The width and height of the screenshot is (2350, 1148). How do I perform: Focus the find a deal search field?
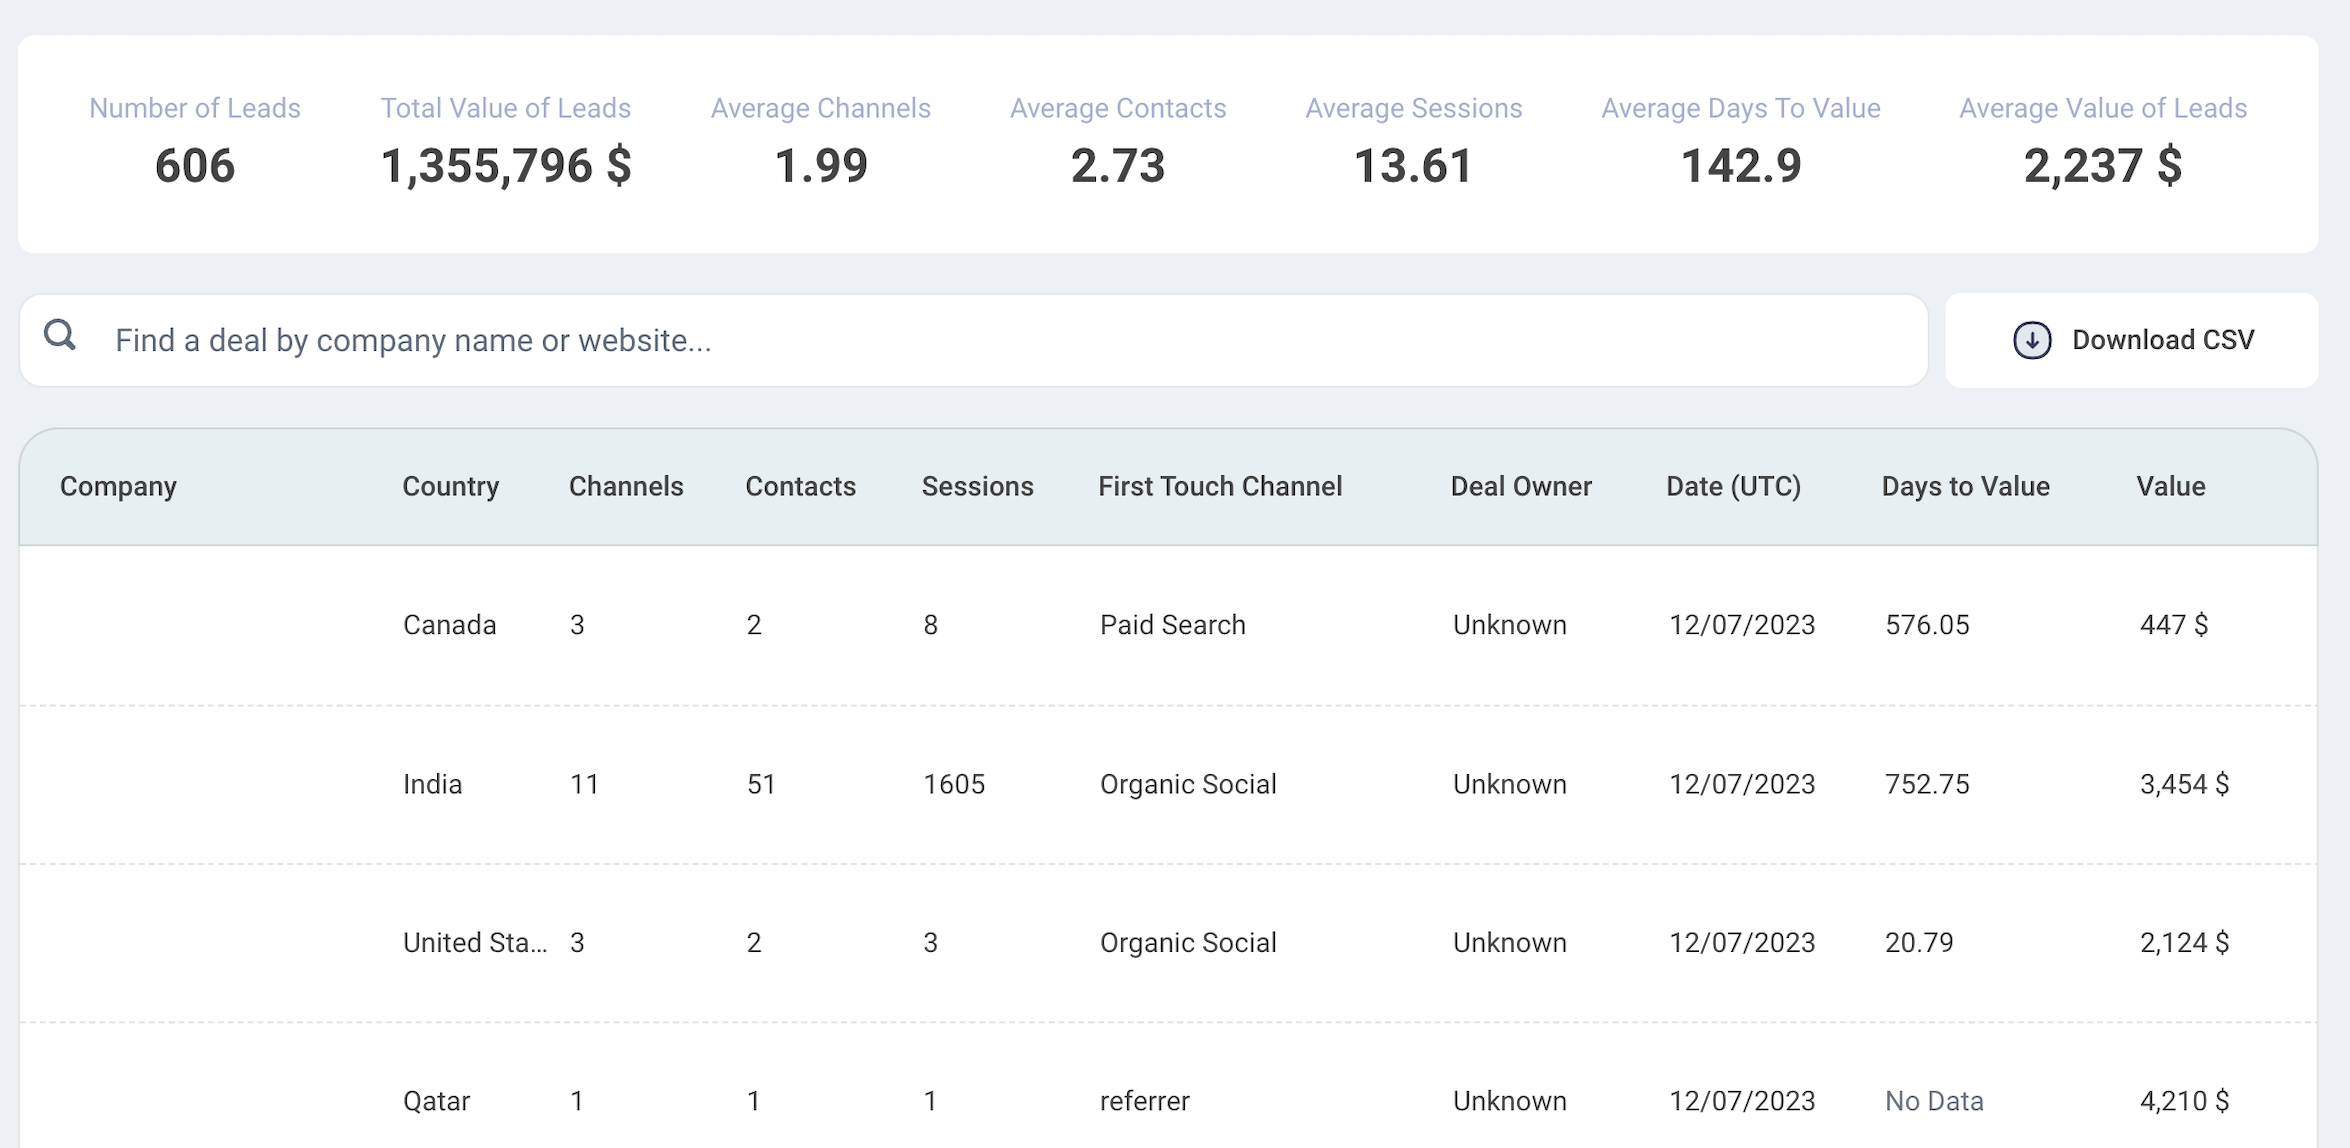pyautogui.click(x=973, y=340)
